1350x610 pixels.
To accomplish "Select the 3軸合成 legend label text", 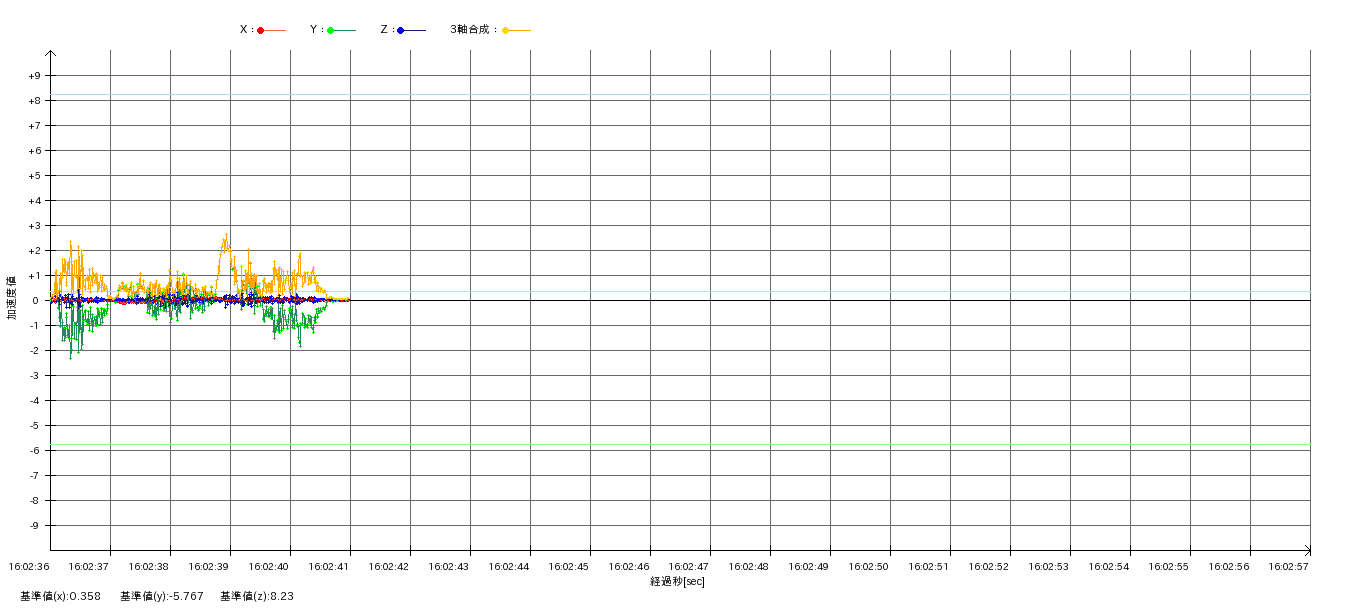I will pos(472,30).
